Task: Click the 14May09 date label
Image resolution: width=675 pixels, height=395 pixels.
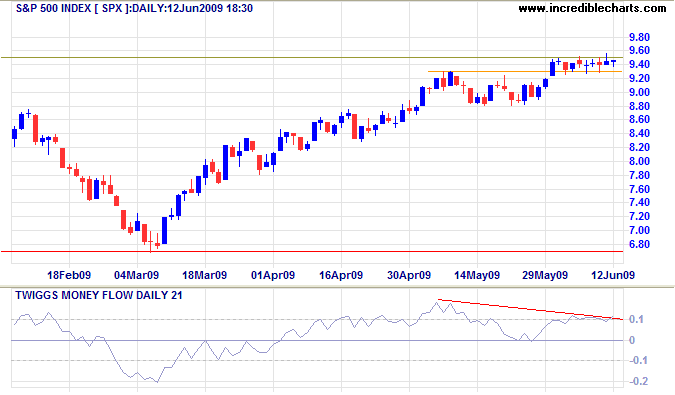Action: tap(477, 275)
